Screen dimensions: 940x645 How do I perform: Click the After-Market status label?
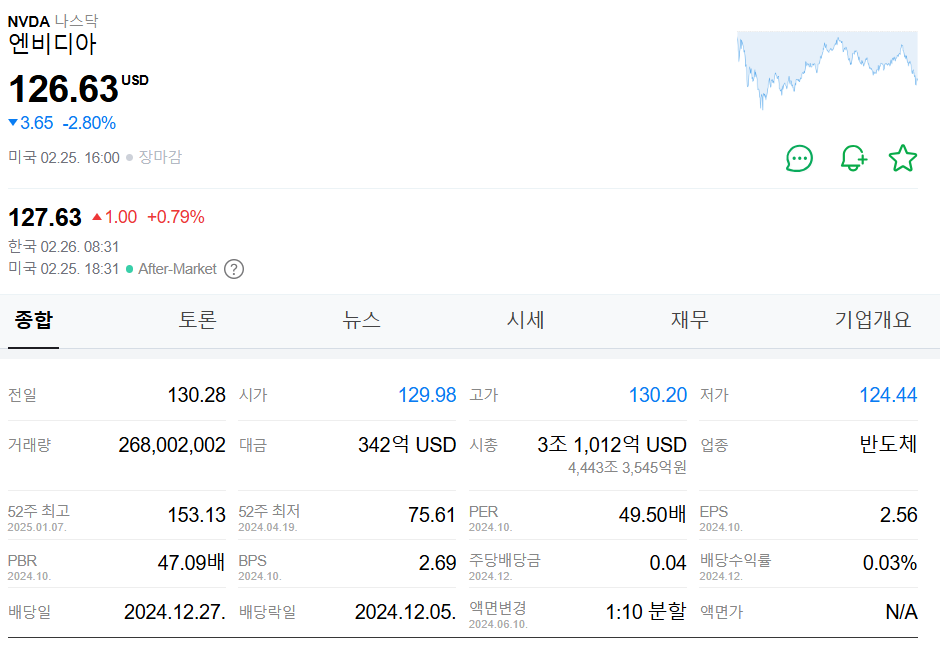177,269
